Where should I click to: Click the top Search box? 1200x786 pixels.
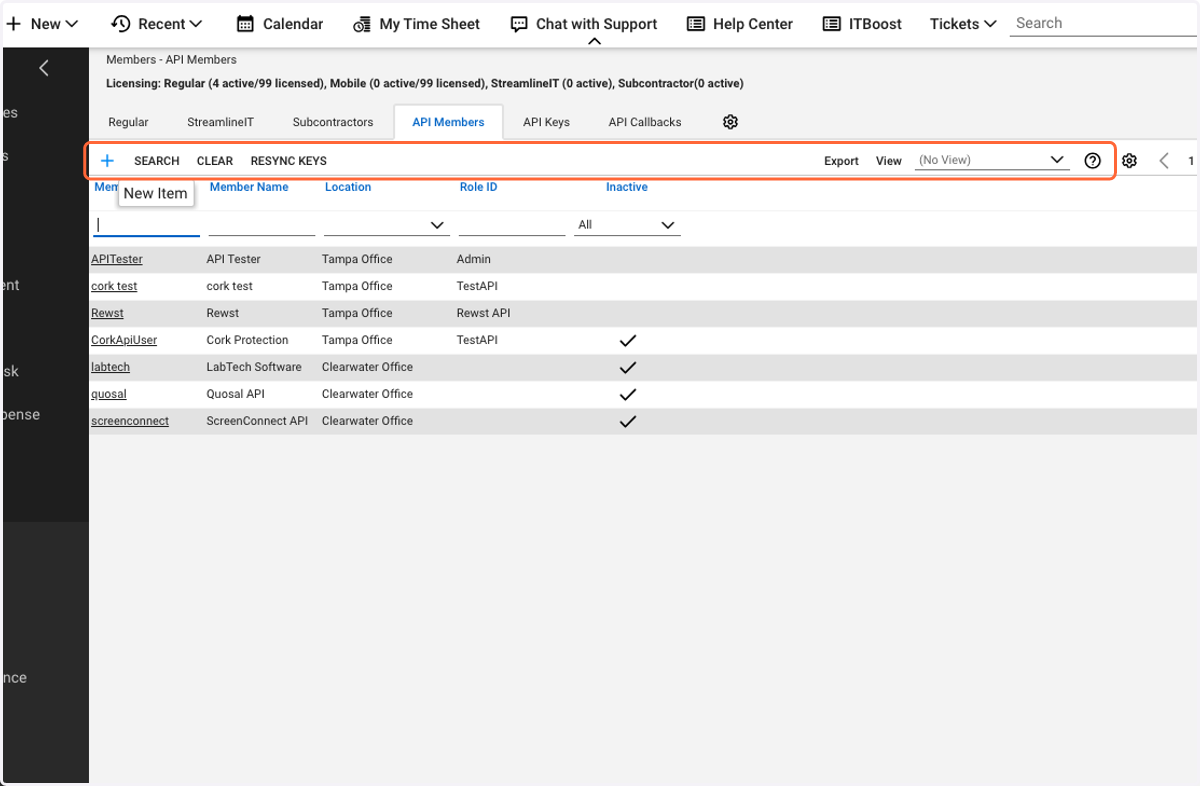1104,24
